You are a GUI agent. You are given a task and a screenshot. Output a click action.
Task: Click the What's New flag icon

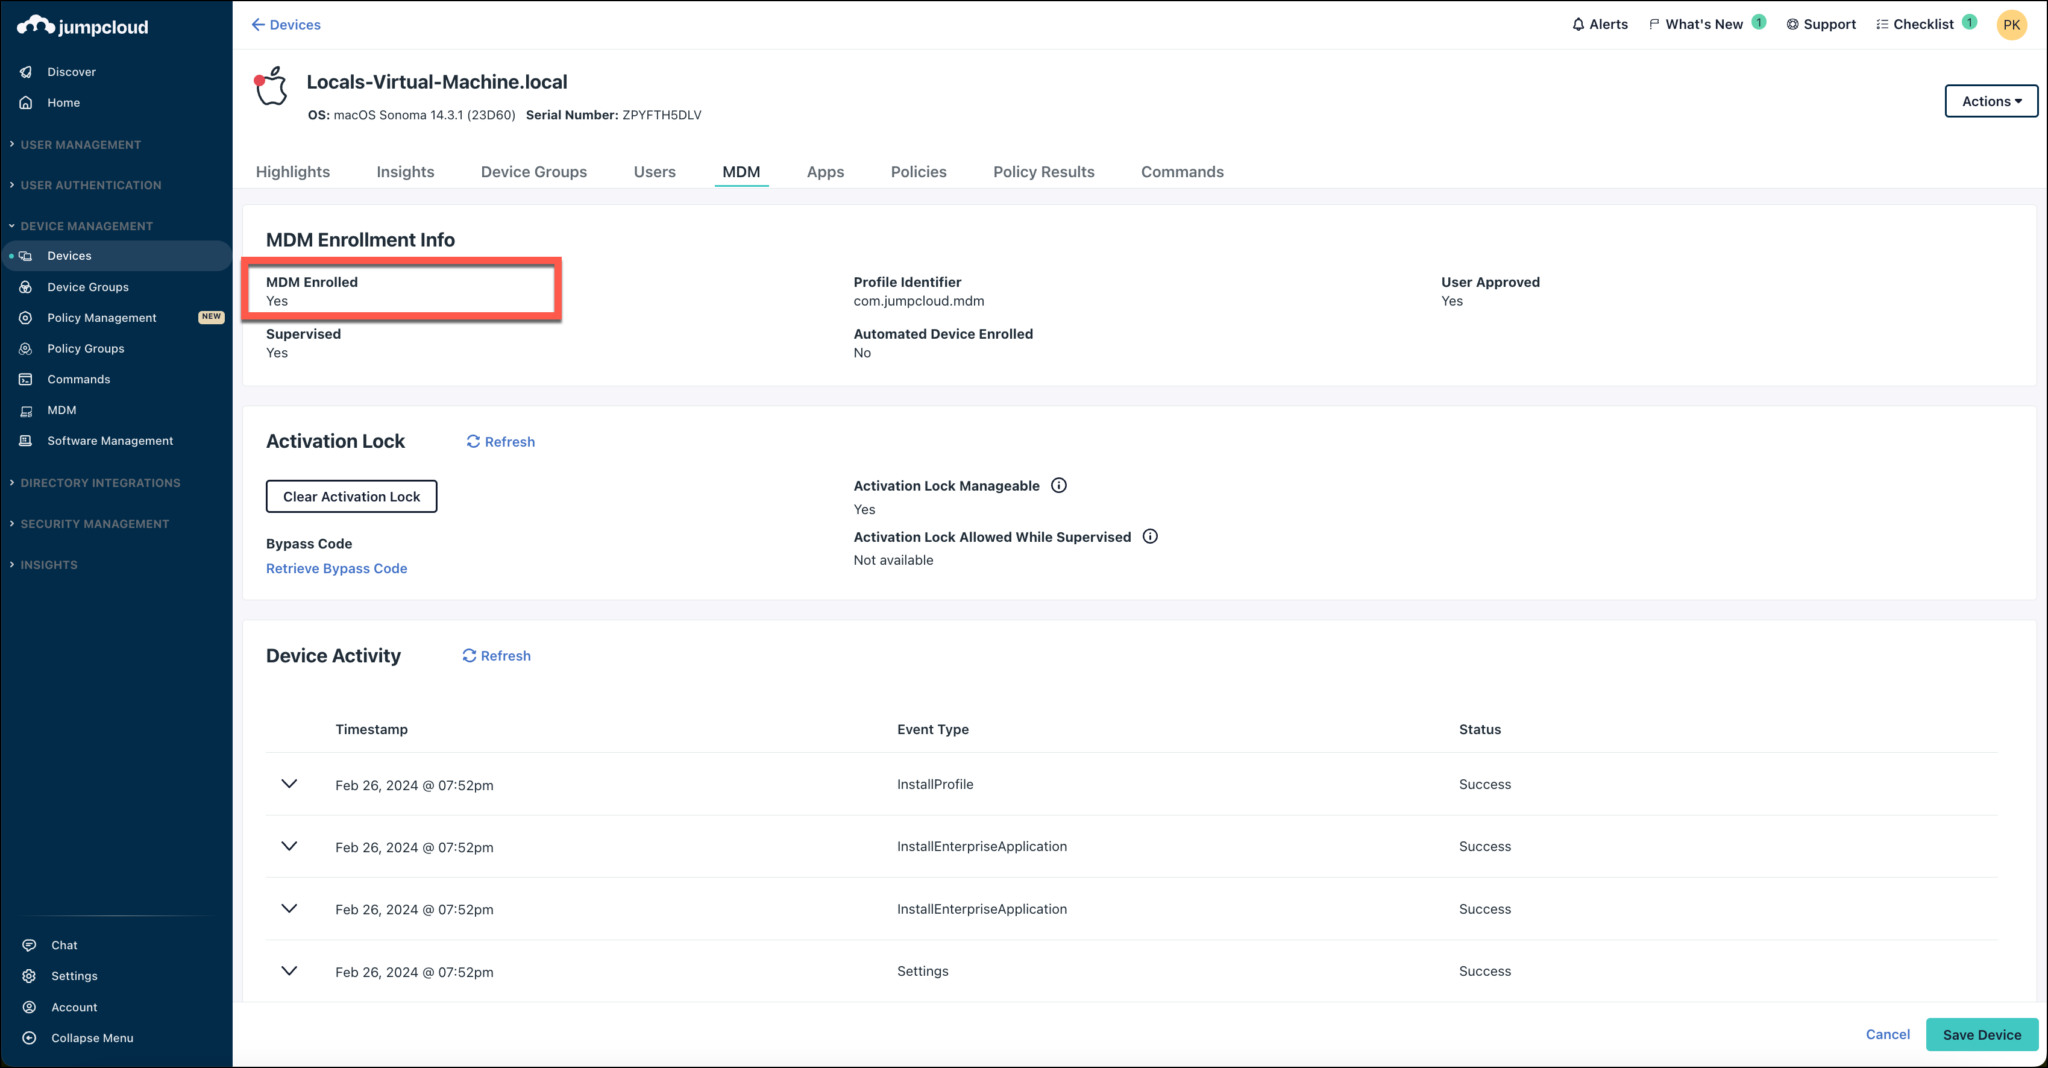(x=1654, y=23)
